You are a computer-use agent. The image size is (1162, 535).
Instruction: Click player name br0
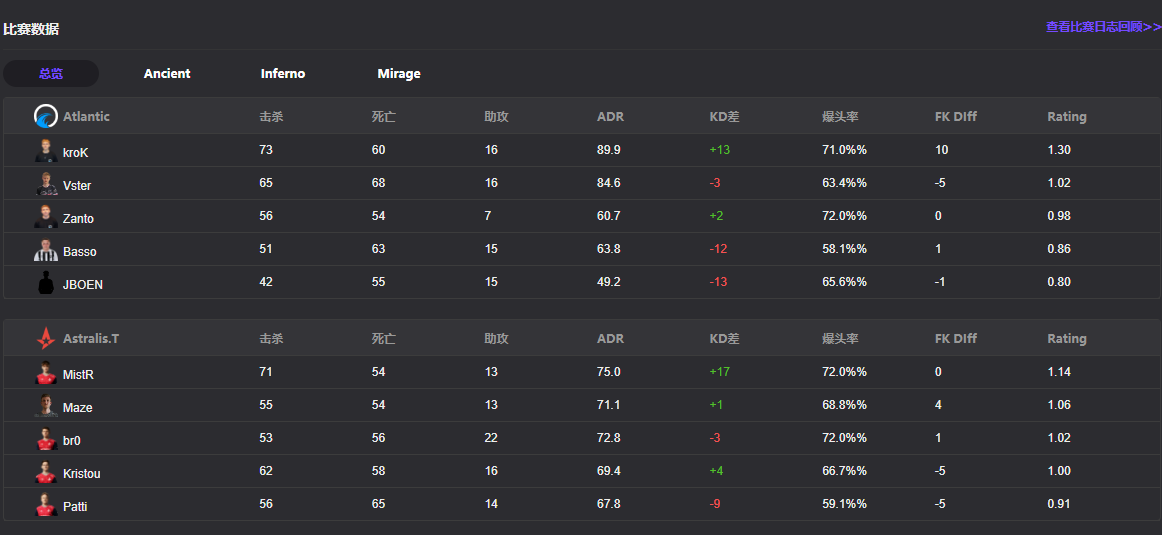tap(72, 441)
